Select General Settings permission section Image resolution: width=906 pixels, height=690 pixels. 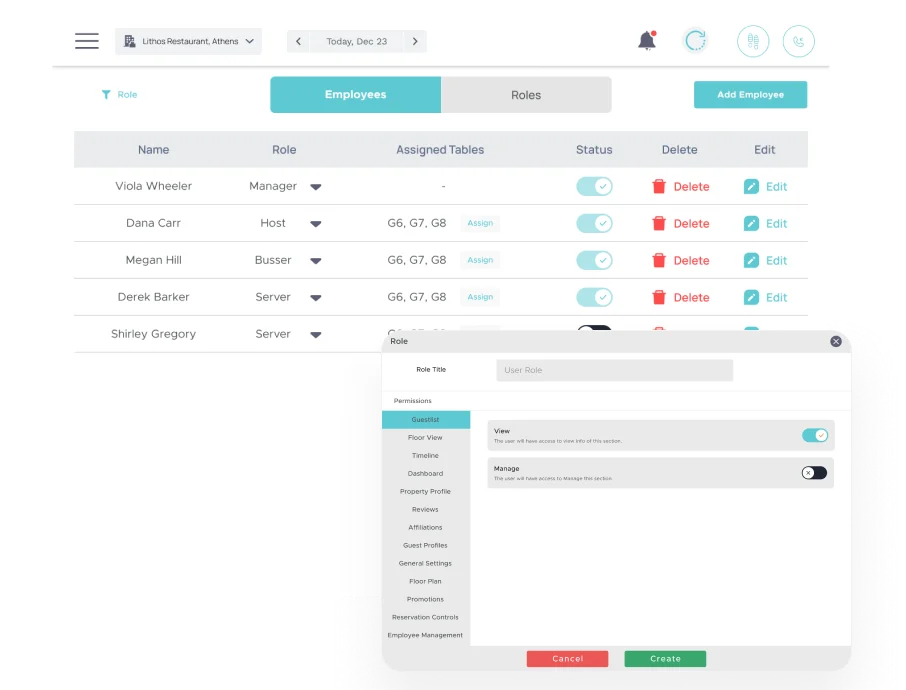coord(426,563)
